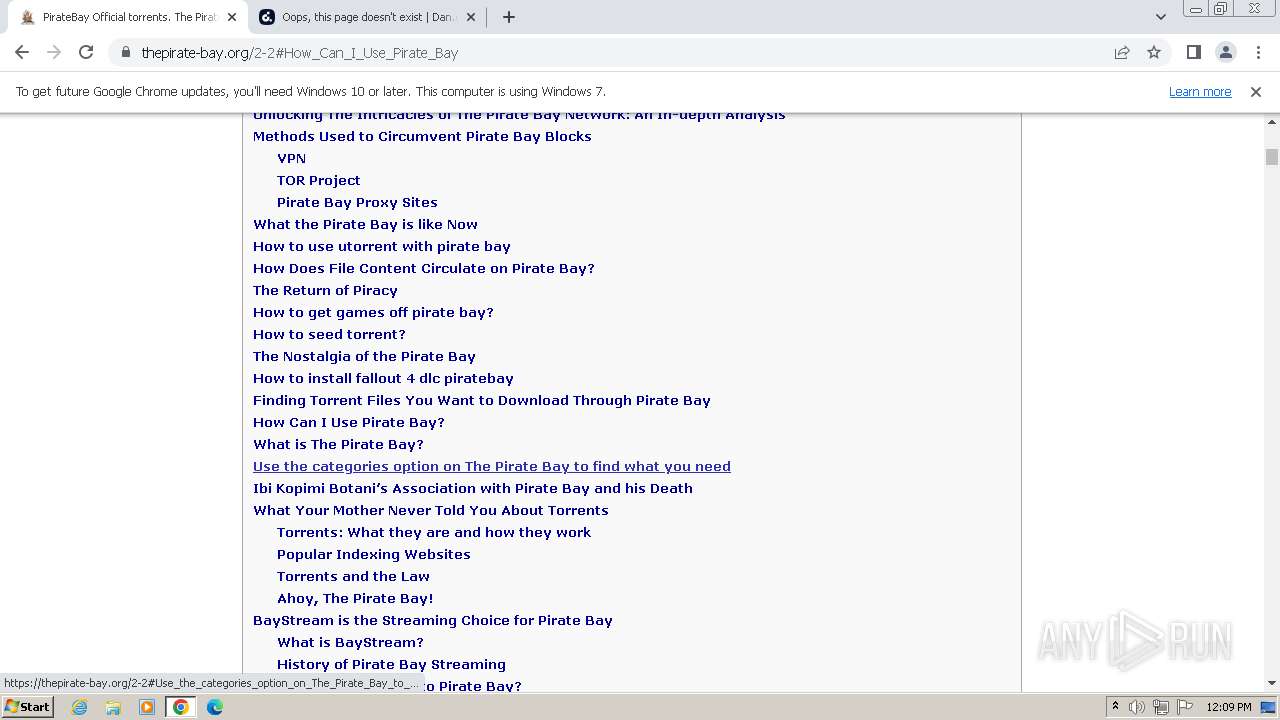View site information lock icon

tap(125, 53)
